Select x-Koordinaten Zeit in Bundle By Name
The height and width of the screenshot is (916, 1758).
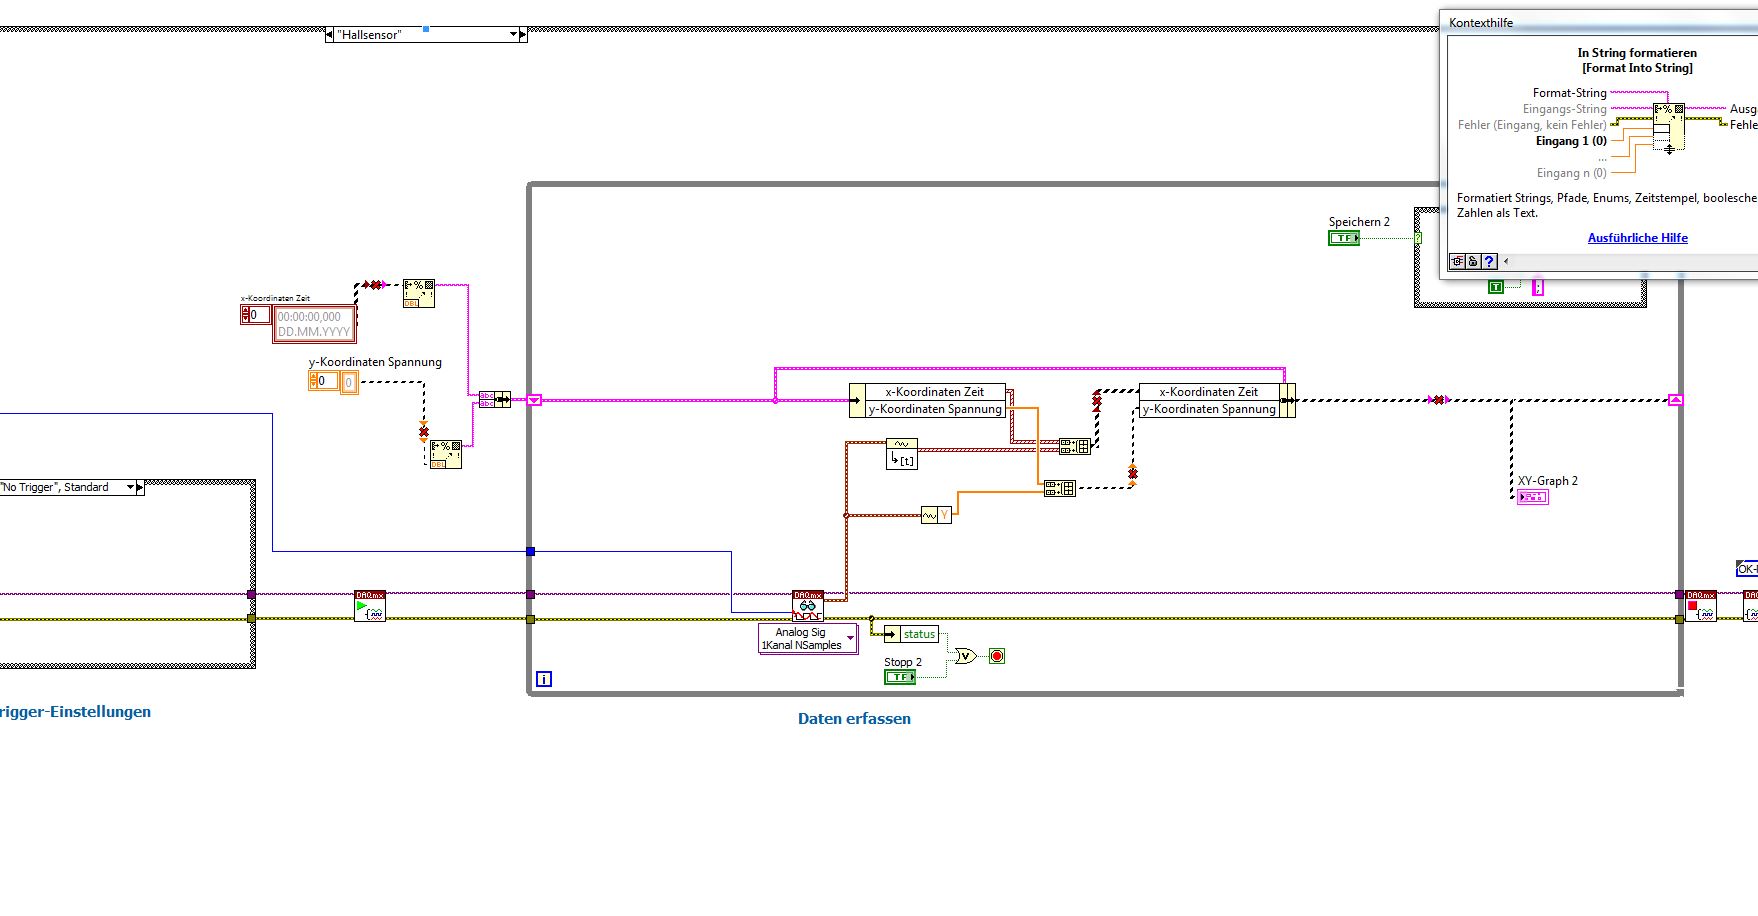coord(1209,392)
